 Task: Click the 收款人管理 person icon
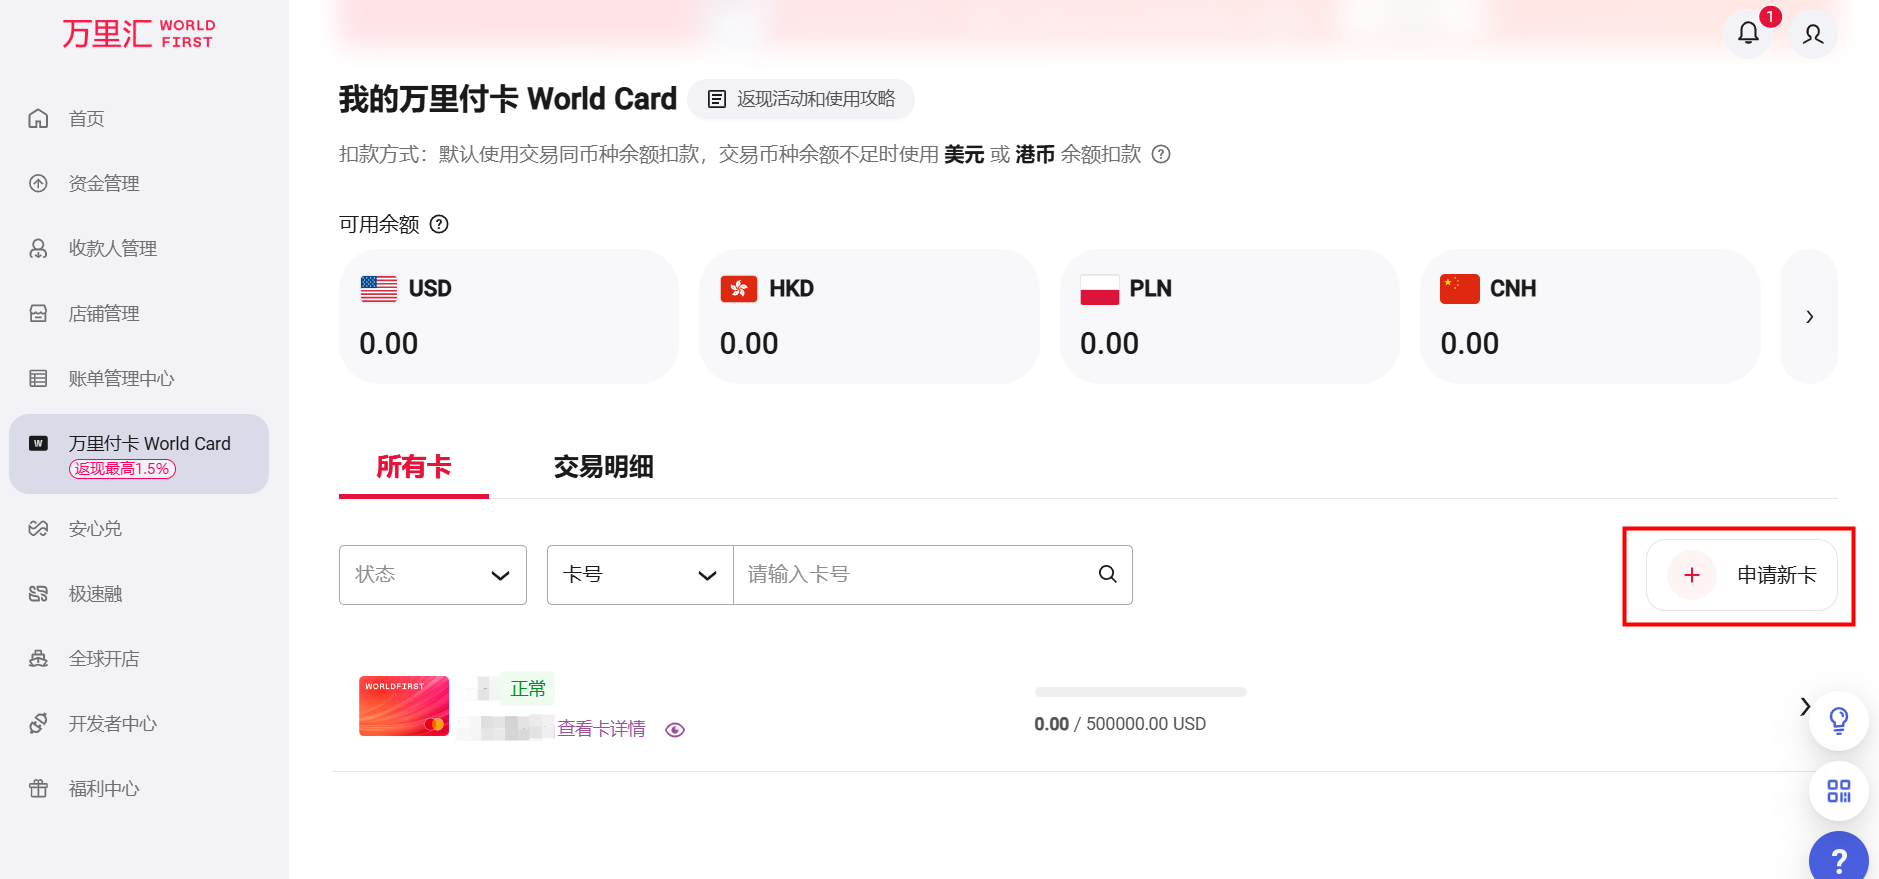tap(38, 248)
